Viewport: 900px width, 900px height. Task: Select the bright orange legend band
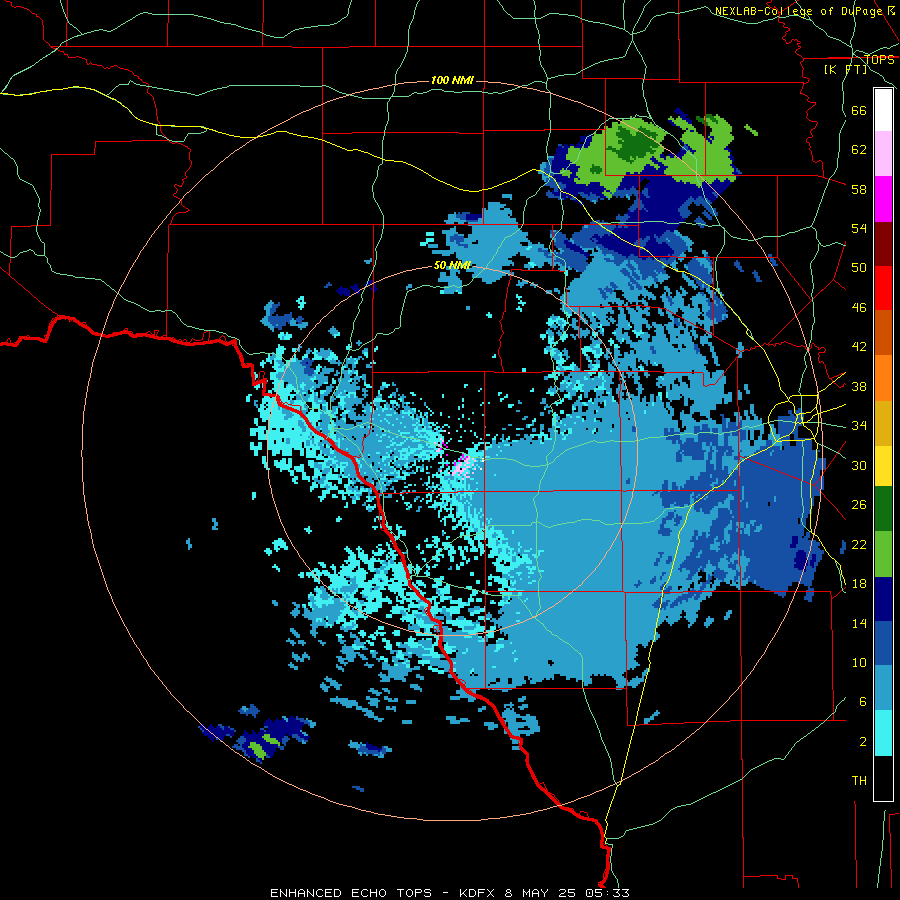click(883, 378)
